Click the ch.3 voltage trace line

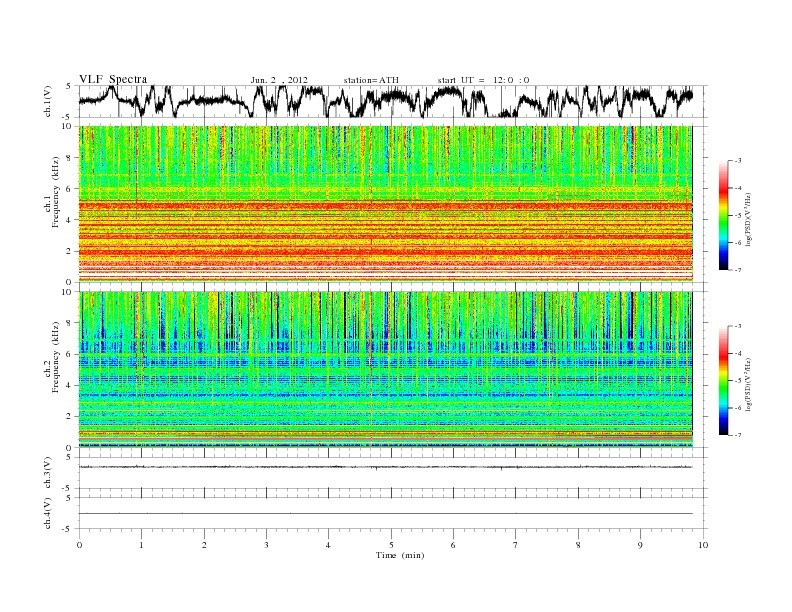click(386, 467)
